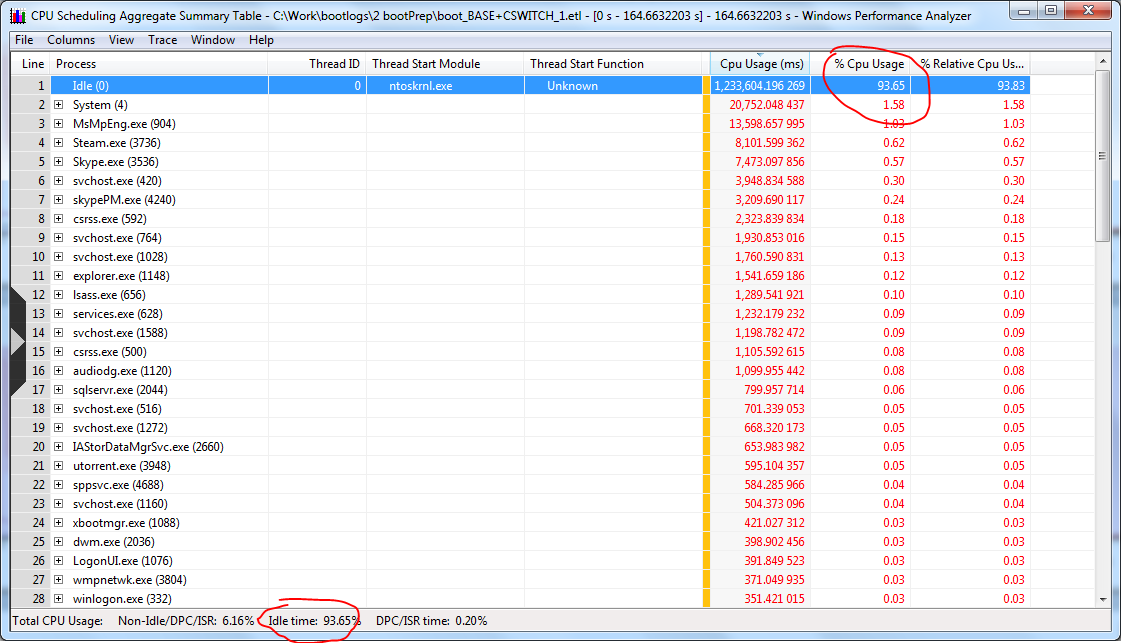Viewport: 1121px width, 643px height.
Task: Expand the System (4) process row
Action: pyautogui.click(x=59, y=105)
